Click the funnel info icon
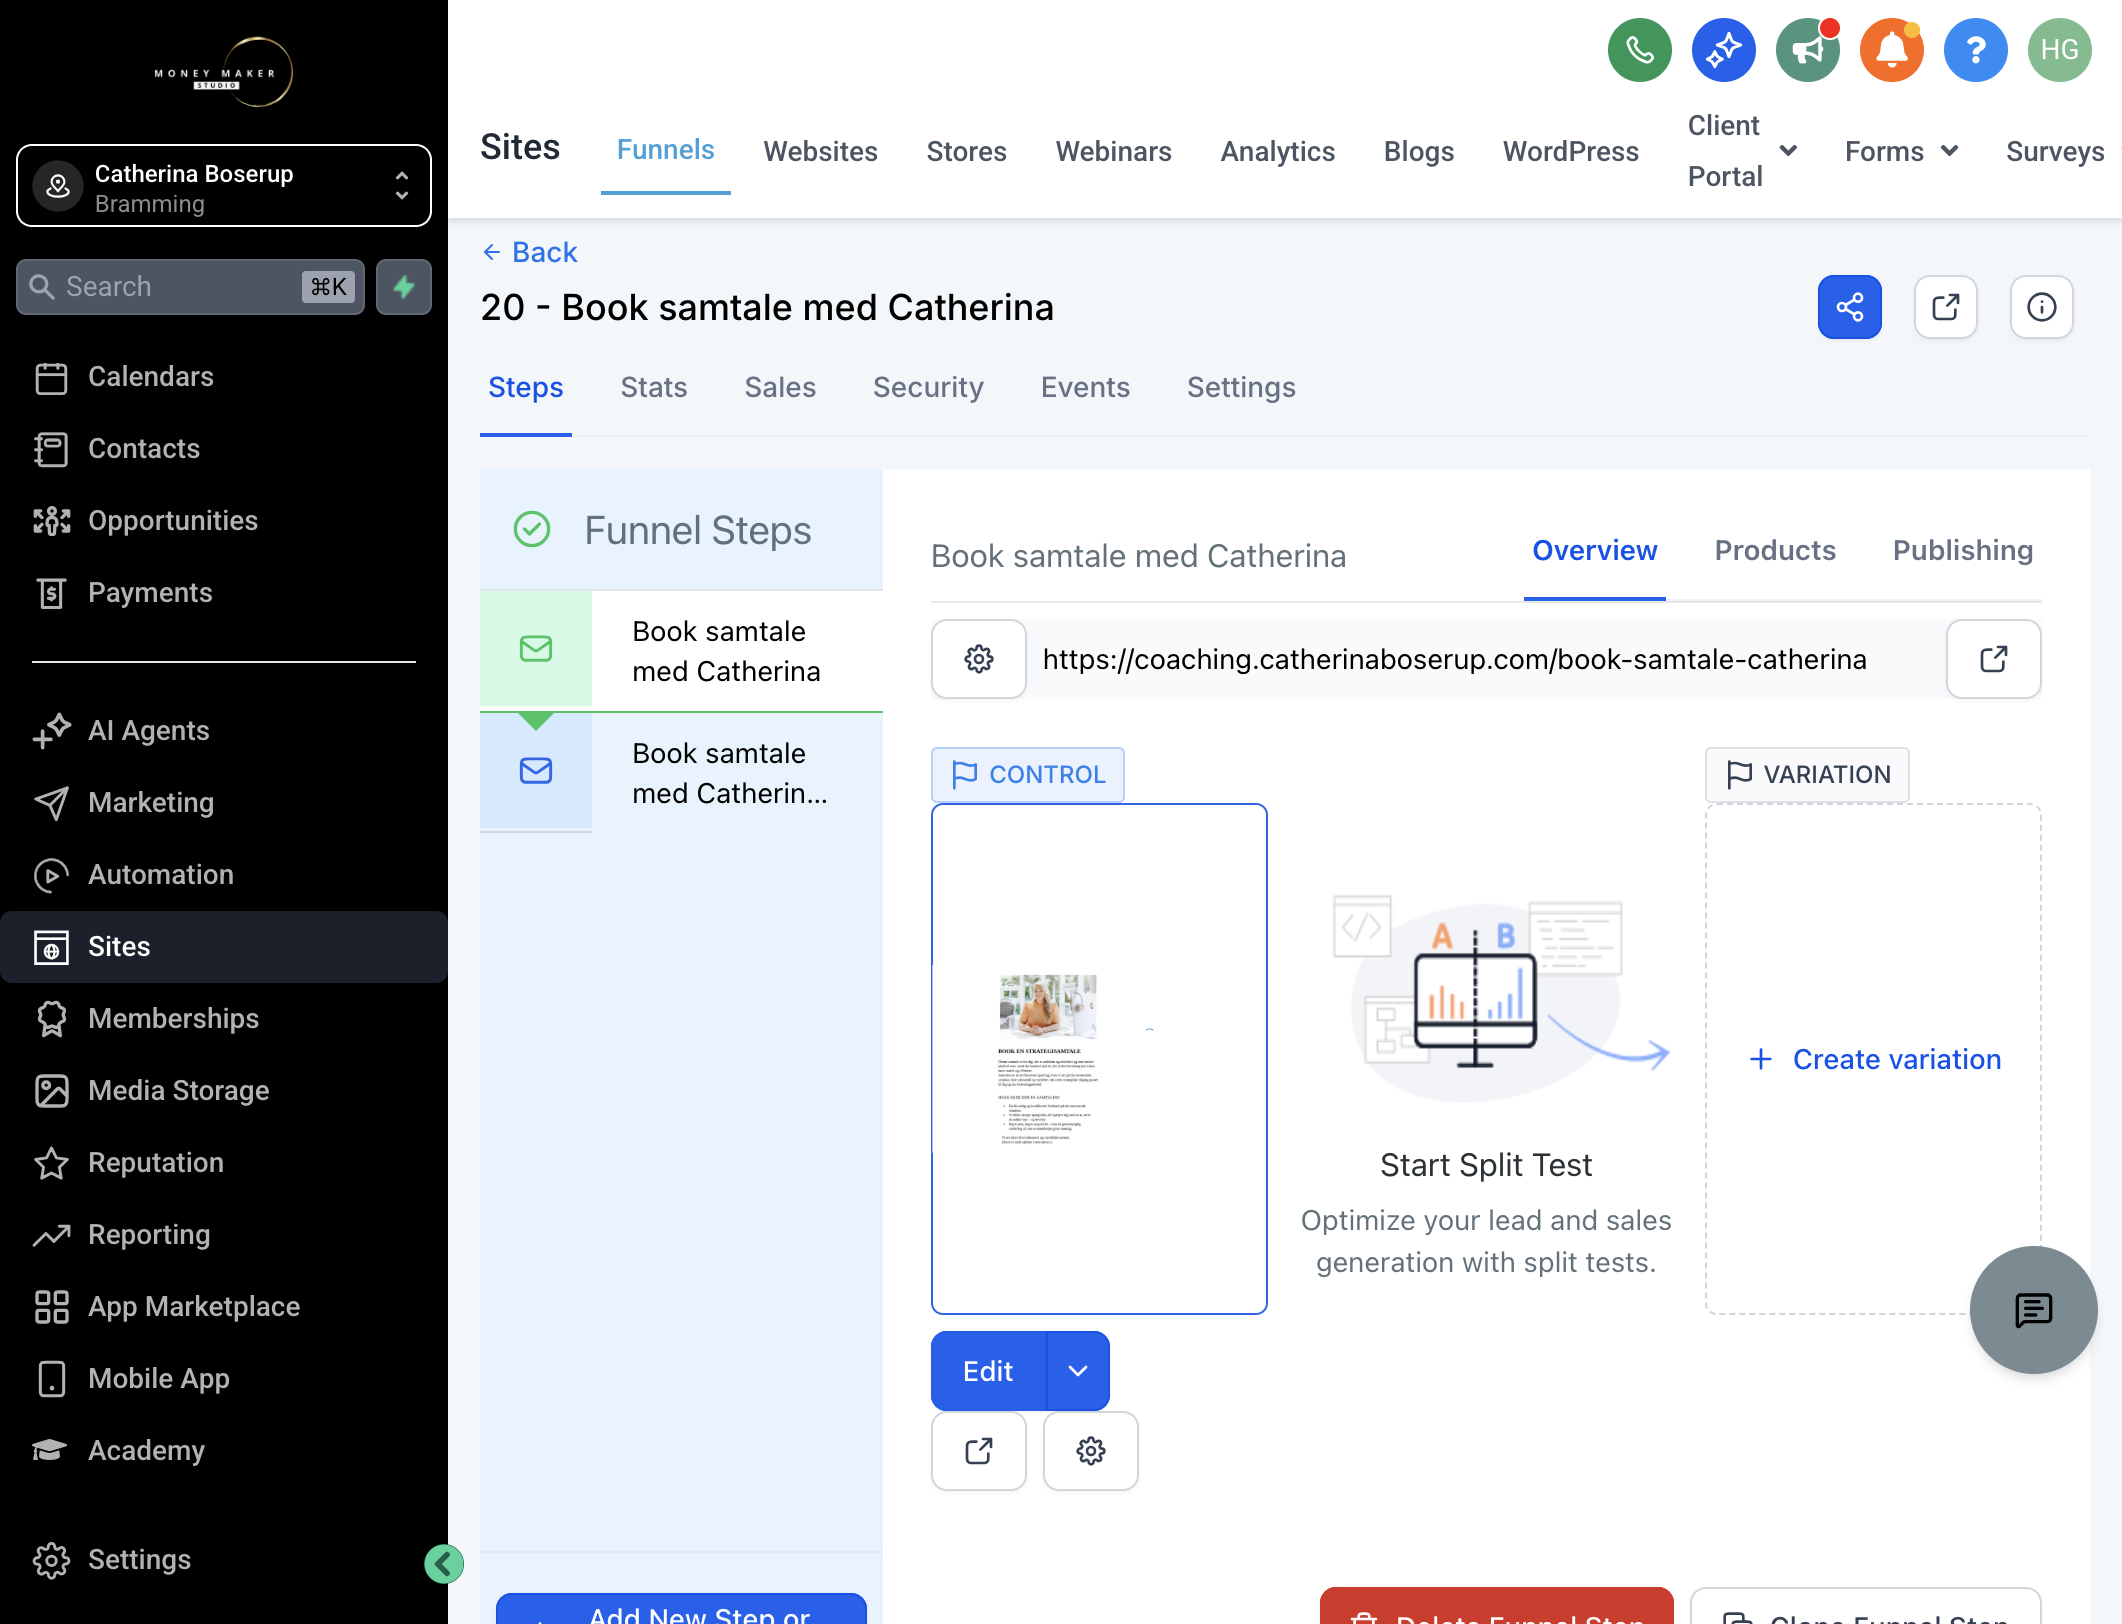 point(2041,307)
